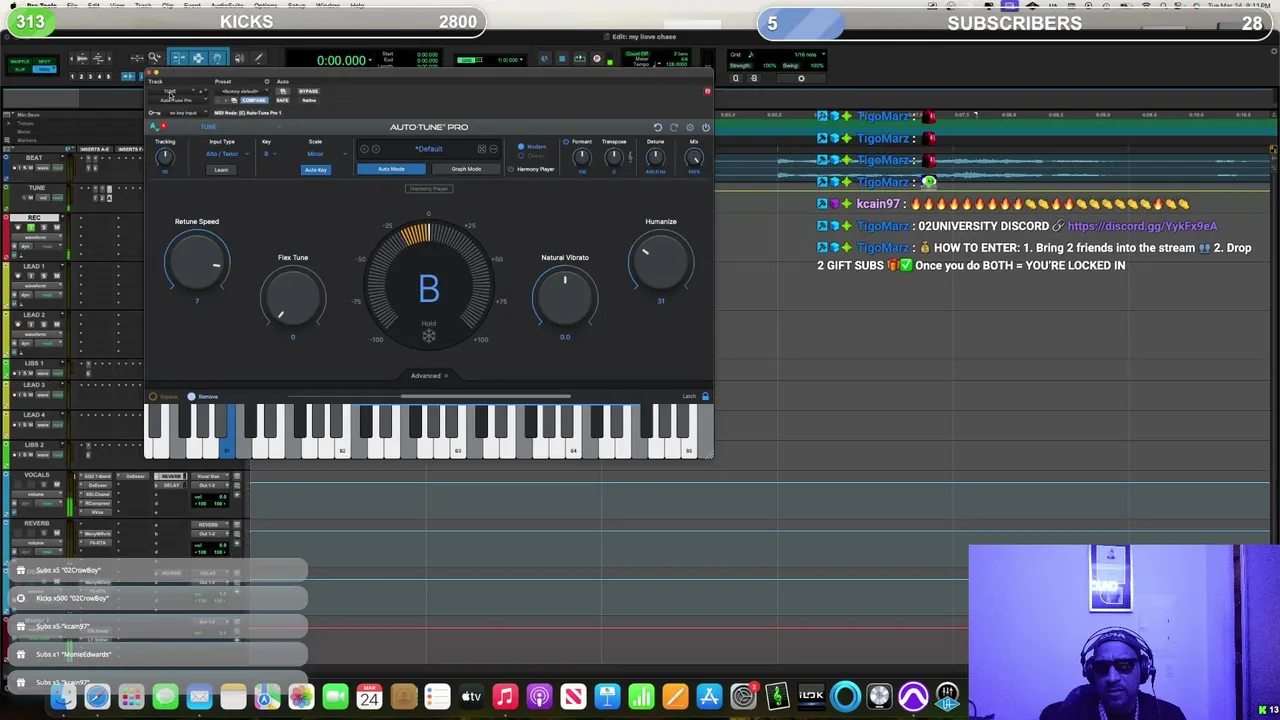
Task: Click the Pro Tools stop button
Action: [562, 59]
